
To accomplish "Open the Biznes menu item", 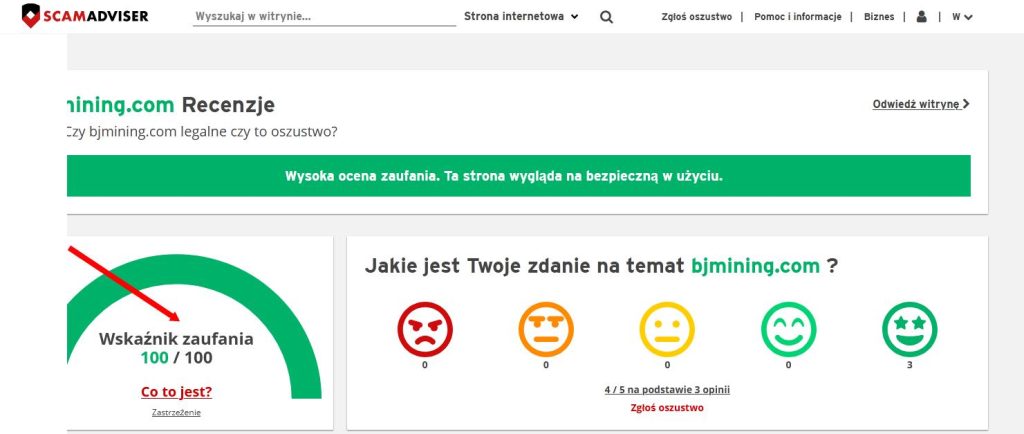I will [x=879, y=17].
